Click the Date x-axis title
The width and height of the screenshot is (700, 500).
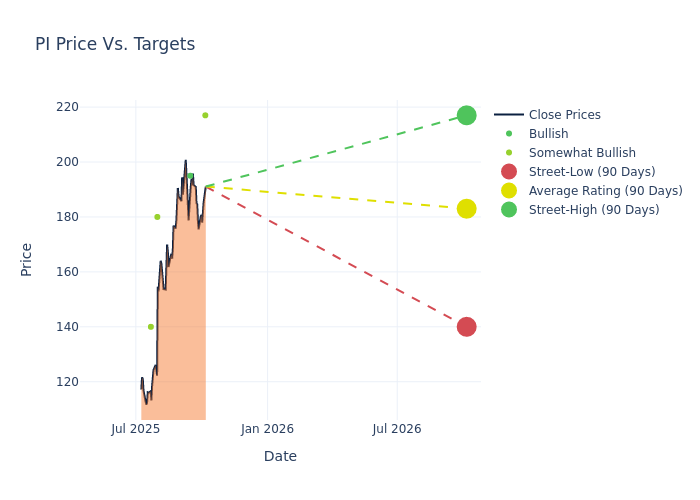(x=280, y=456)
